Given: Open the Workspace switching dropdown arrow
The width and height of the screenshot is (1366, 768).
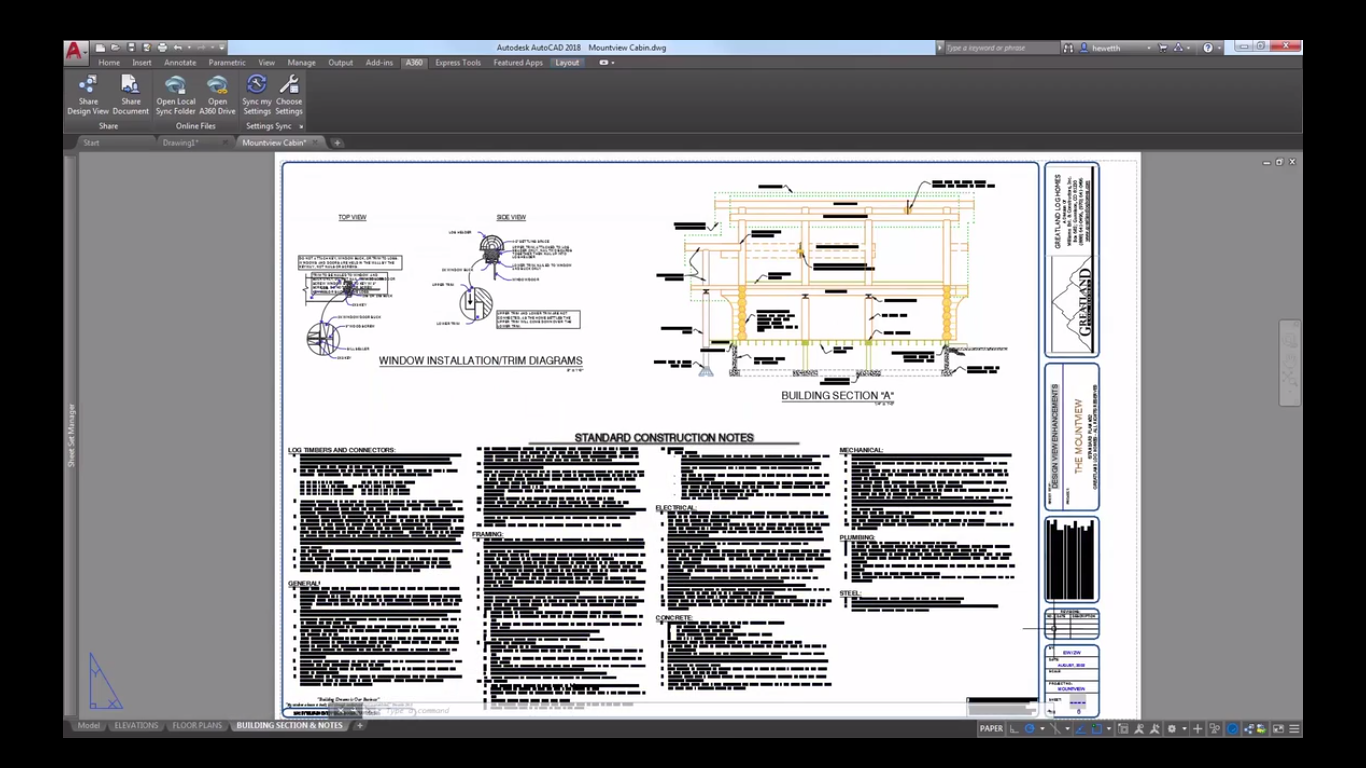Looking at the screenshot, I should [x=1184, y=729].
